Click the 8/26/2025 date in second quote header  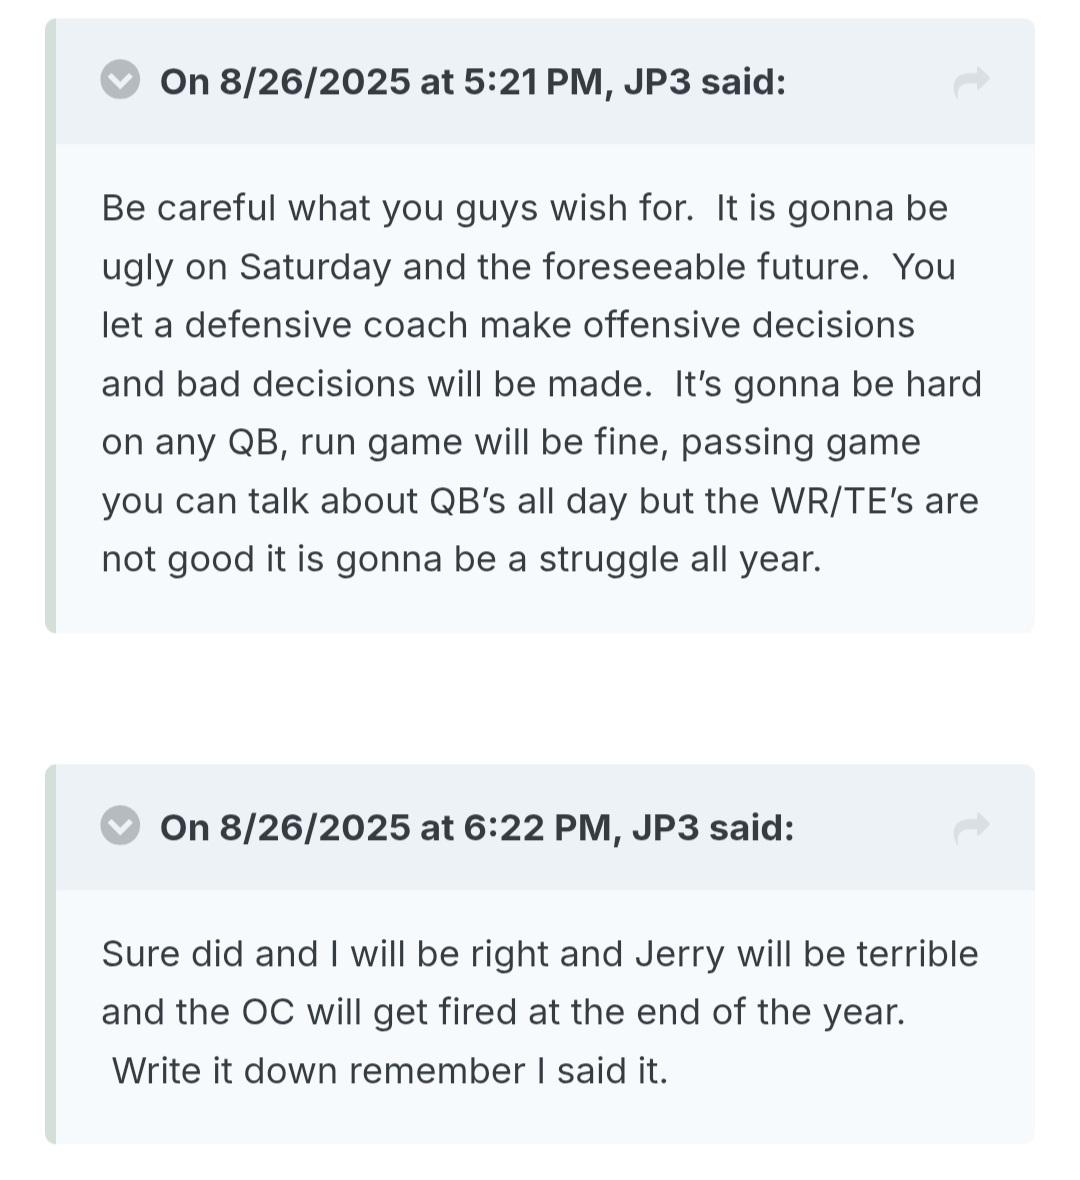[315, 827]
